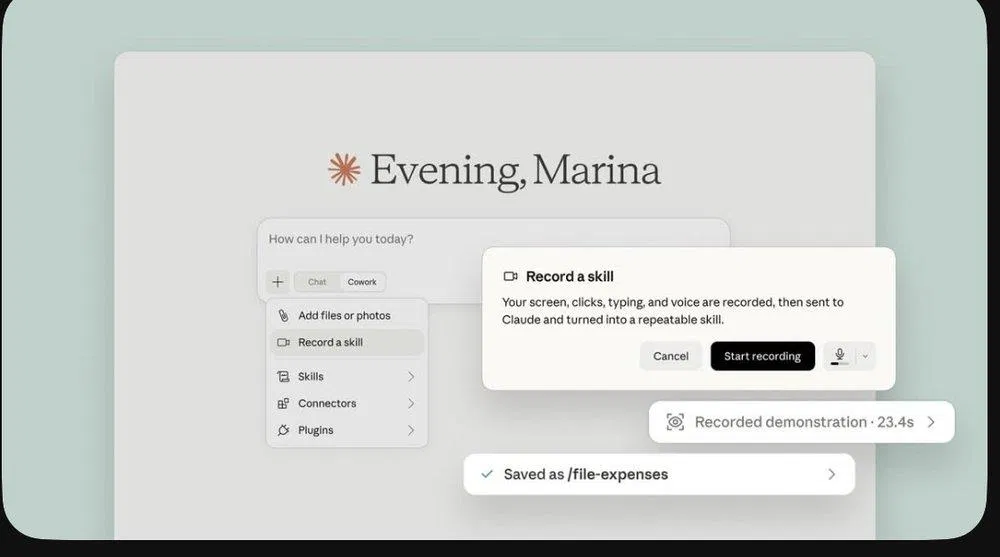Click the Recorded demonstration capture icon
Viewport: 1000px width, 557px height.
pyautogui.click(x=675, y=422)
